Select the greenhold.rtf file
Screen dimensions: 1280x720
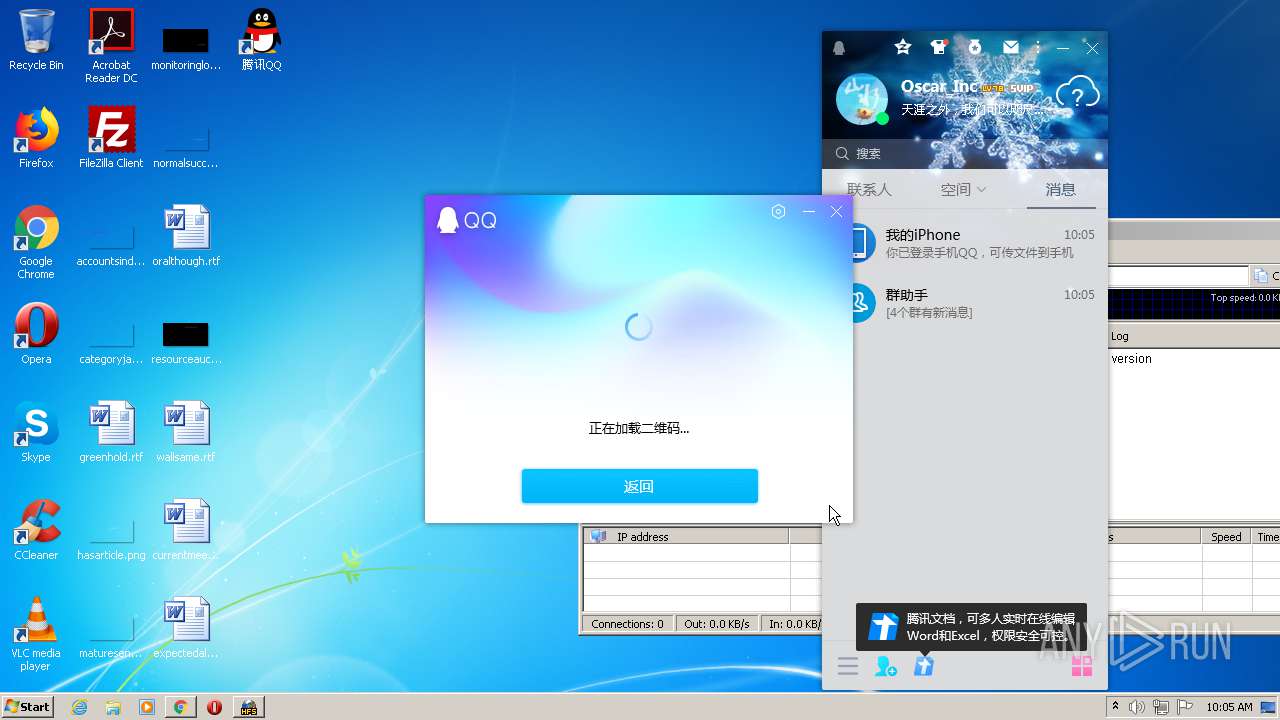tap(111, 432)
